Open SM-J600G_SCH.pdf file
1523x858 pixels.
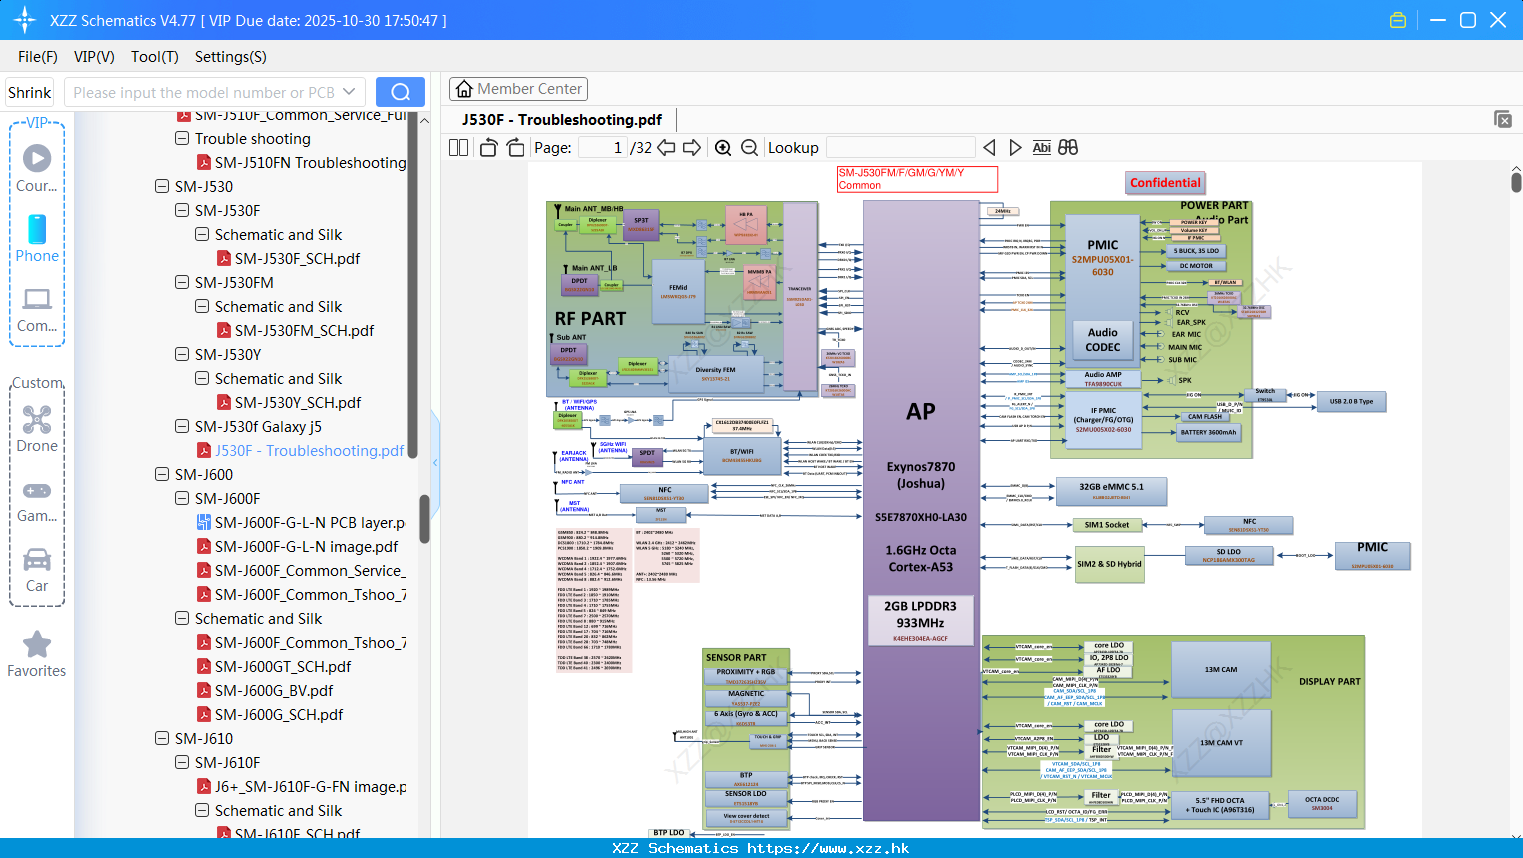coord(279,714)
